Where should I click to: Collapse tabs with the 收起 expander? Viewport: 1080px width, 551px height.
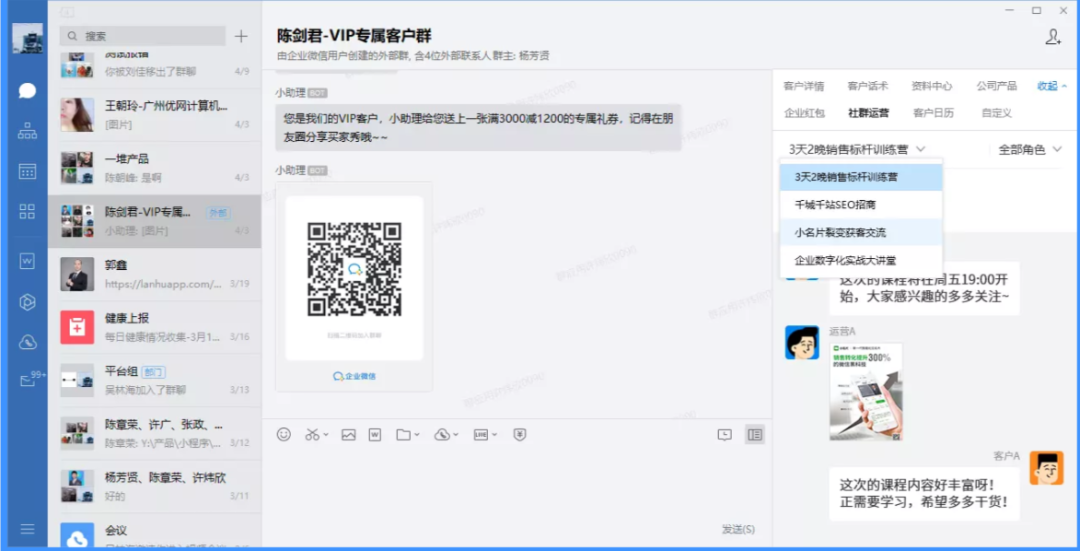point(1051,86)
